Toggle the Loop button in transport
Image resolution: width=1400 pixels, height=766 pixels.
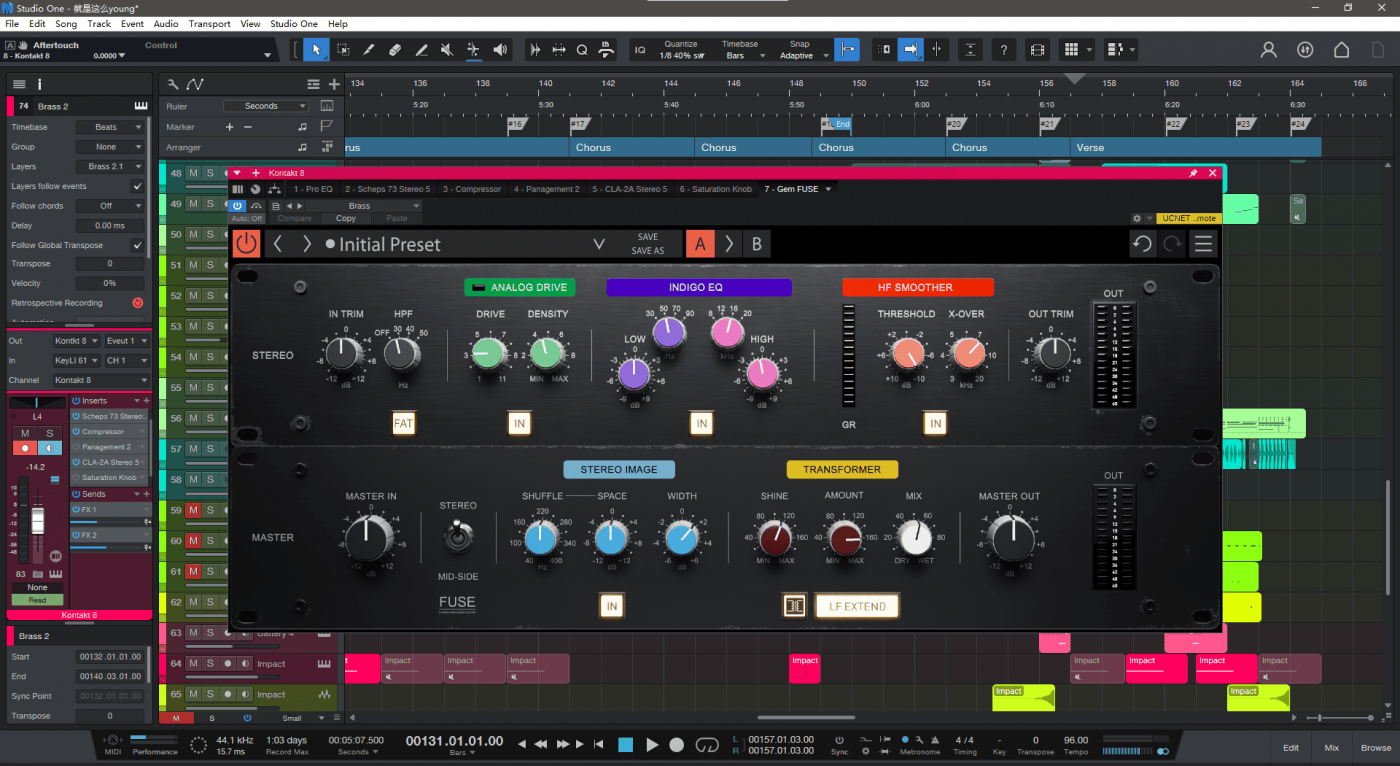click(707, 744)
